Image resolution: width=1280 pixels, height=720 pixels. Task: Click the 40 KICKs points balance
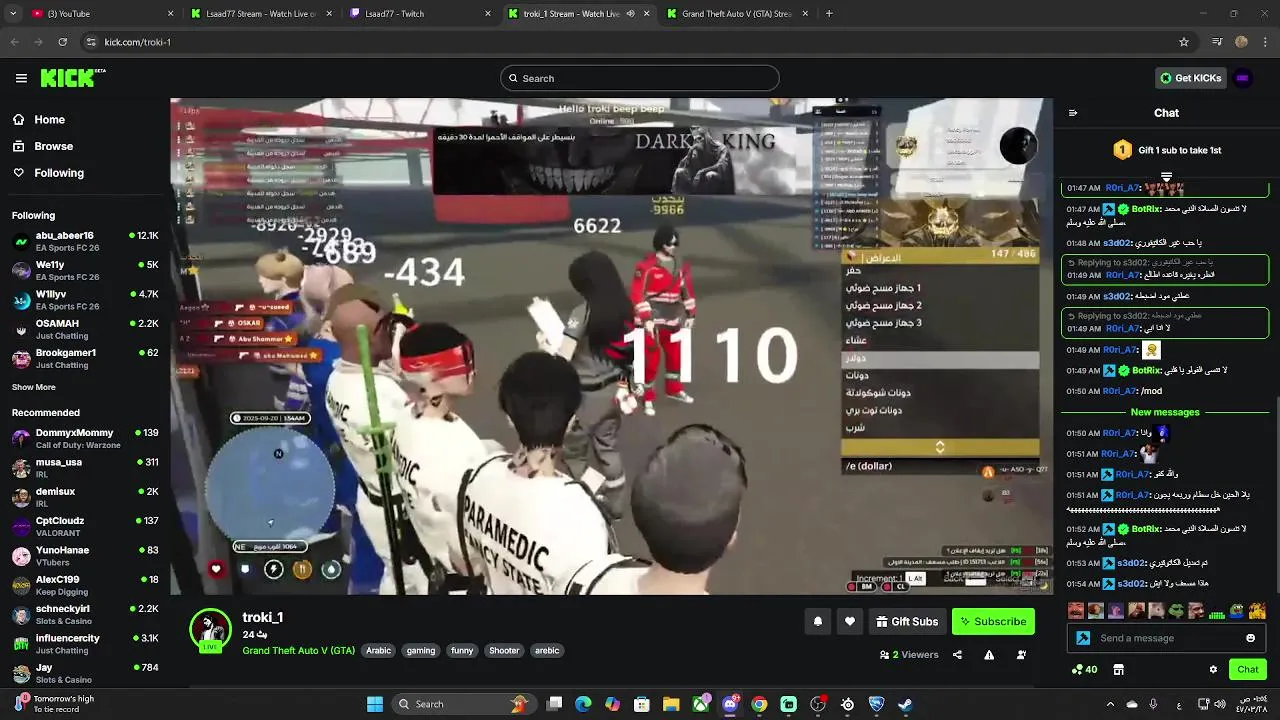pos(1084,669)
